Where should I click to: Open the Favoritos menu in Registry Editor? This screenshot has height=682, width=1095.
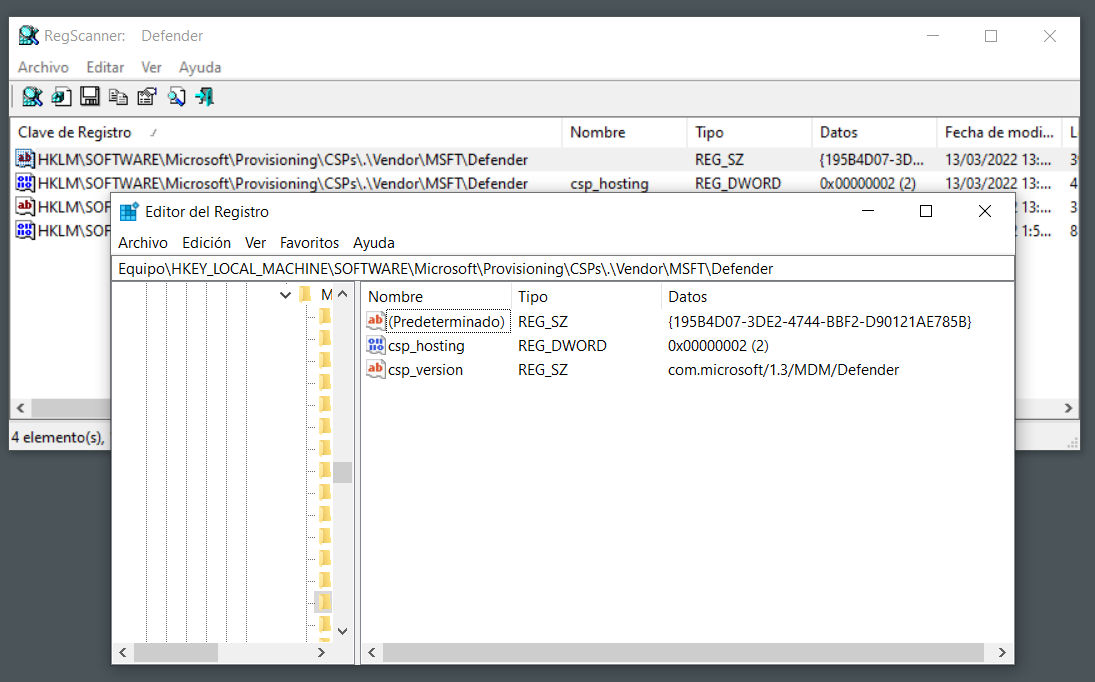pyautogui.click(x=309, y=243)
